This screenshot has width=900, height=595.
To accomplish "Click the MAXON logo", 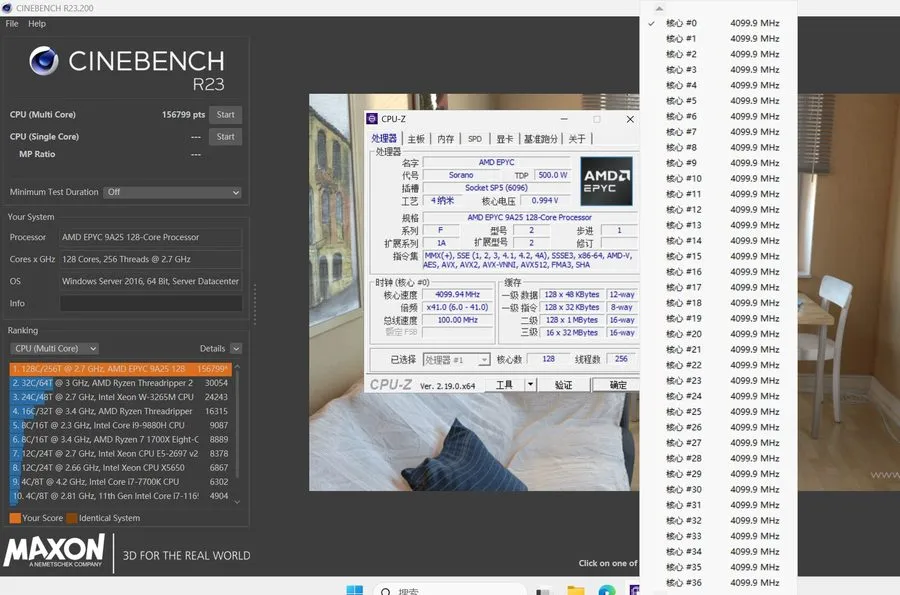I will [55, 551].
